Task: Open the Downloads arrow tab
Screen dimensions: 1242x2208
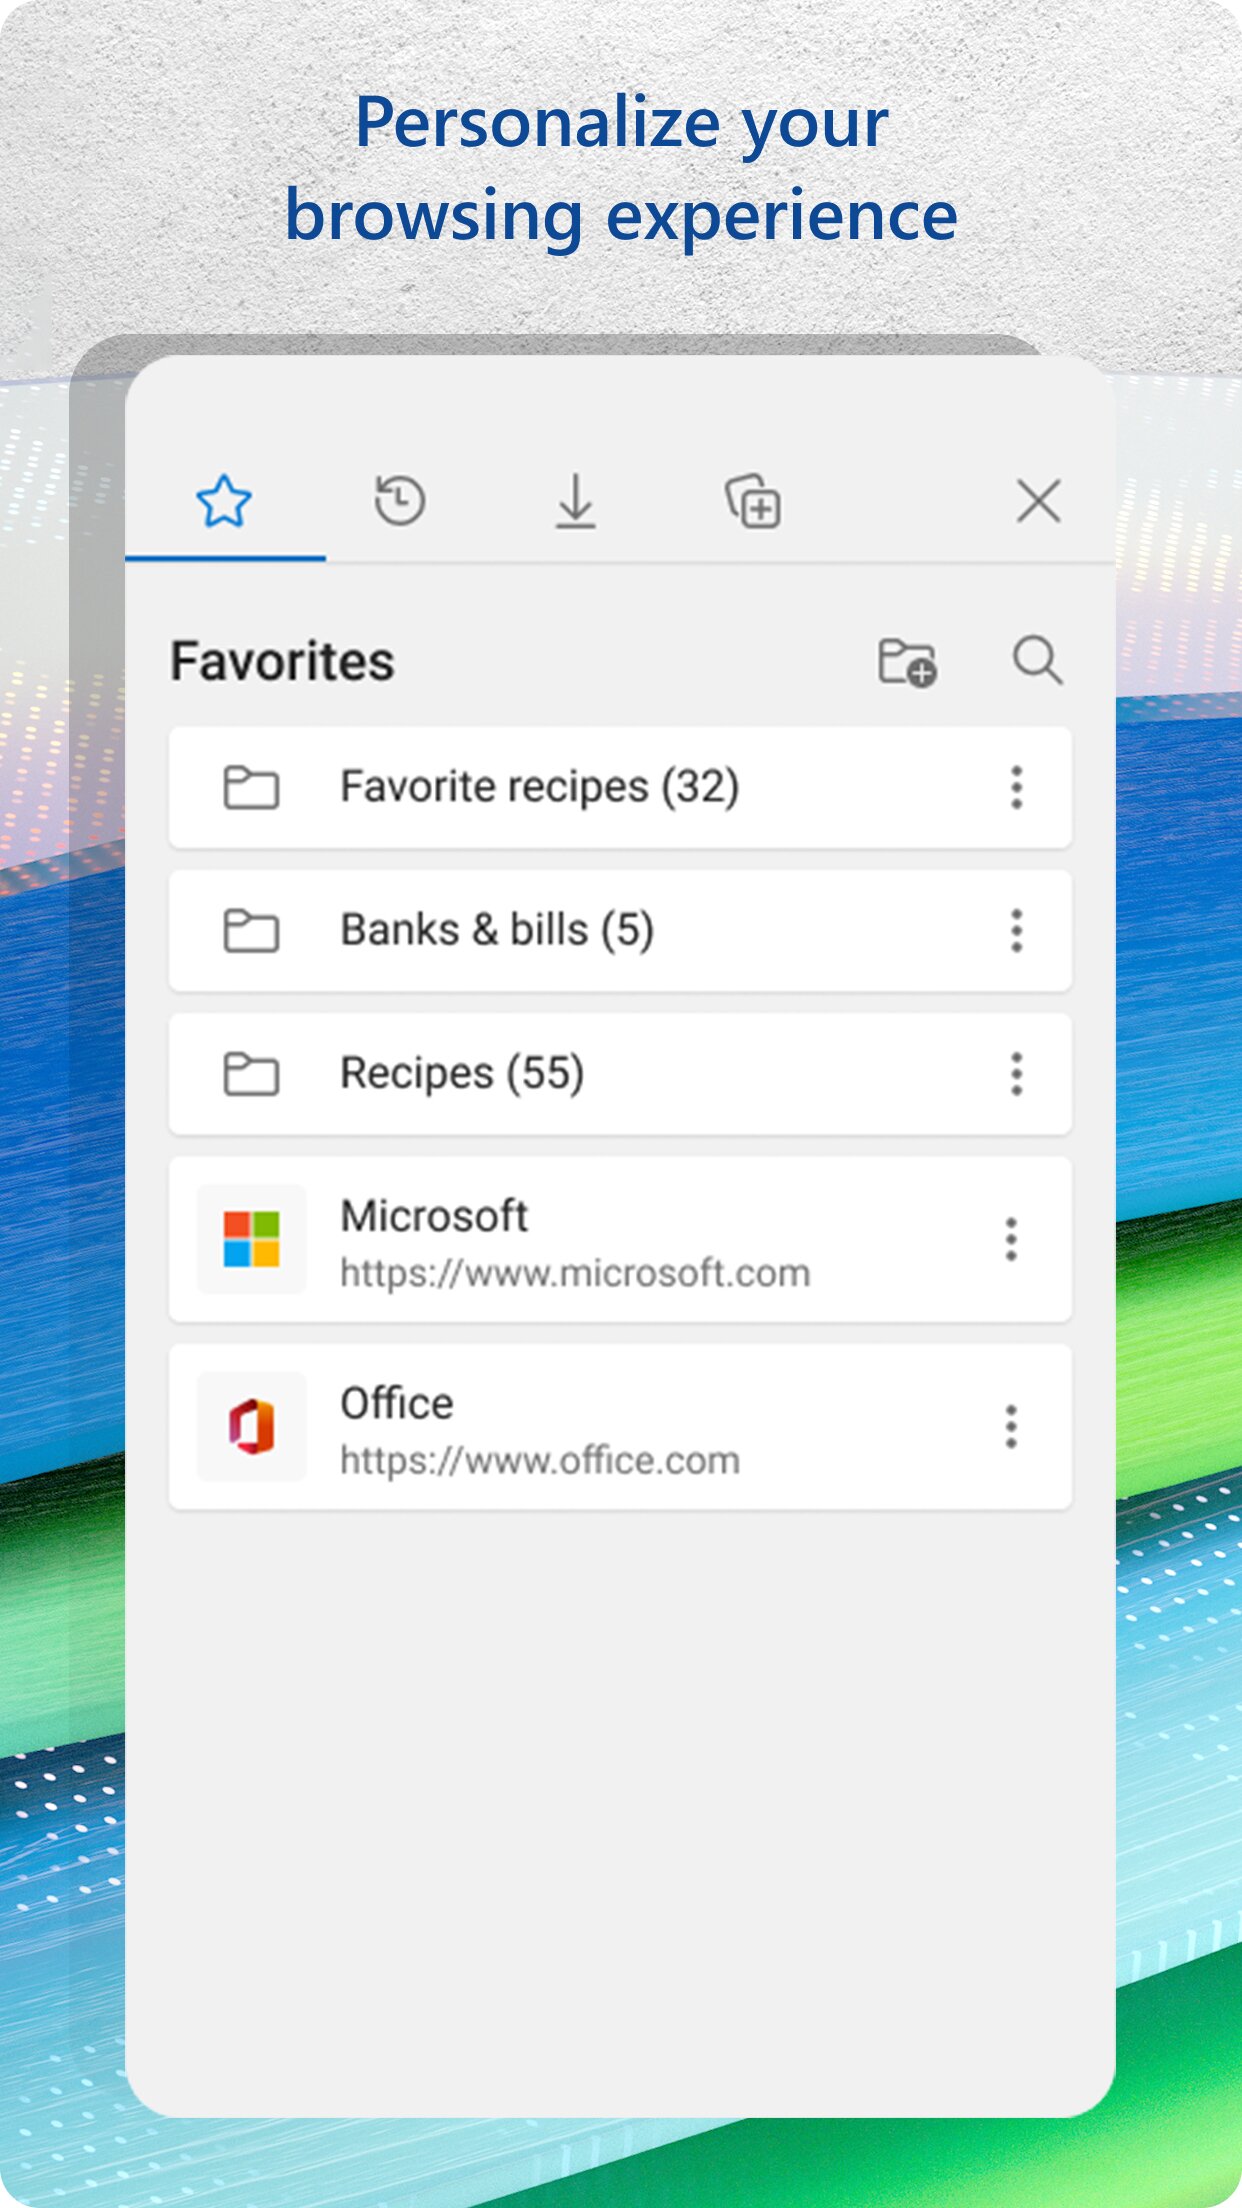Action: click(576, 501)
